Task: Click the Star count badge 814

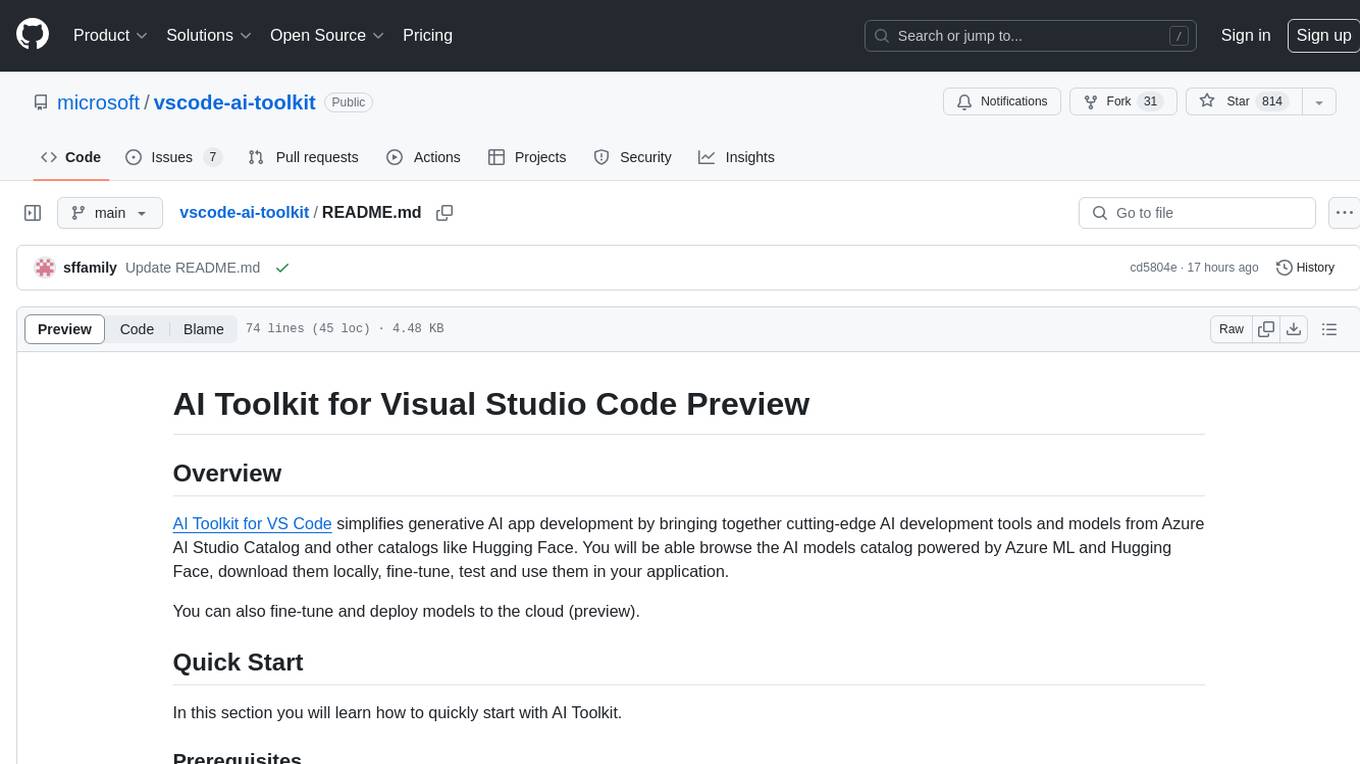Action: [x=1272, y=101]
